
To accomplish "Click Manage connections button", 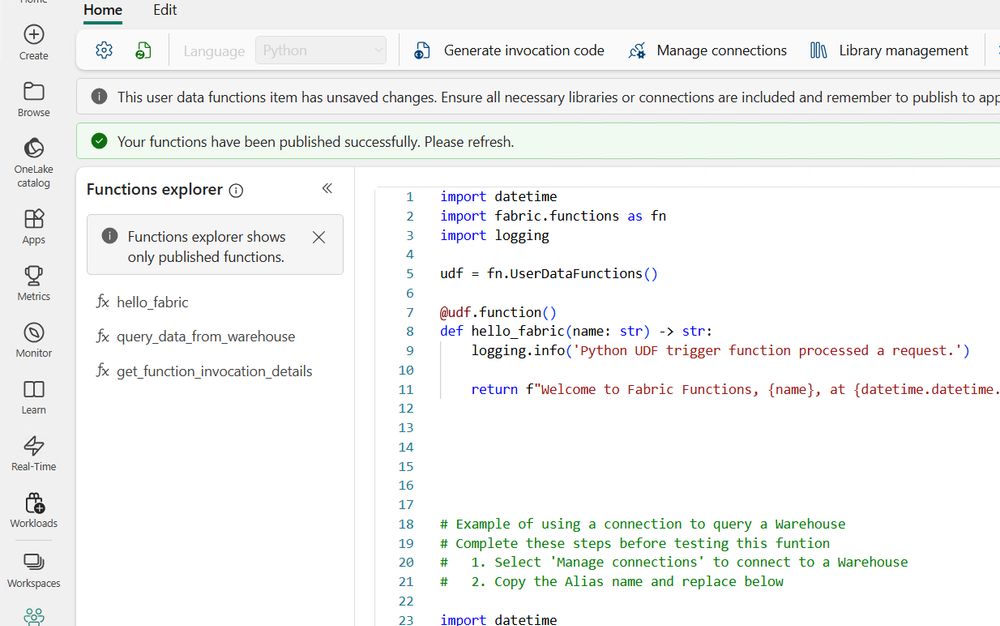I will point(707,50).
